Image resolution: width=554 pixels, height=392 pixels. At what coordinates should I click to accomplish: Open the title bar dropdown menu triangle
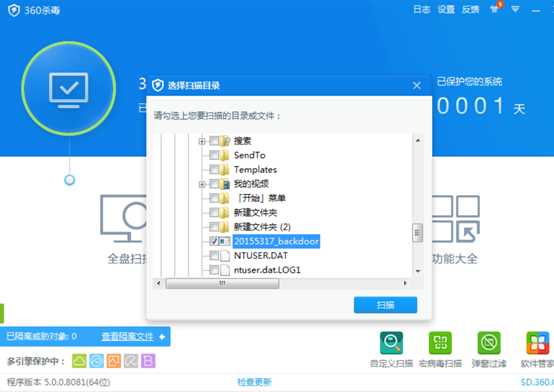click(x=515, y=9)
